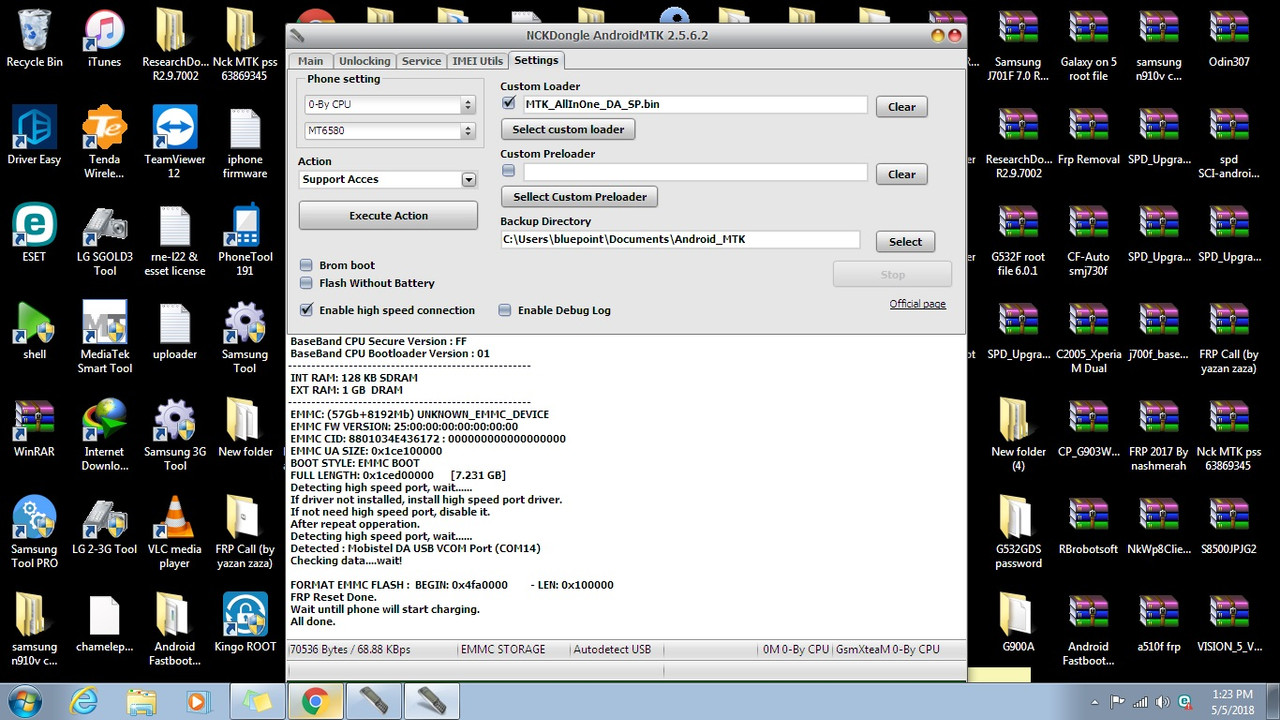Click the system tray clock
This screenshot has width=1280, height=720.
1231,701
